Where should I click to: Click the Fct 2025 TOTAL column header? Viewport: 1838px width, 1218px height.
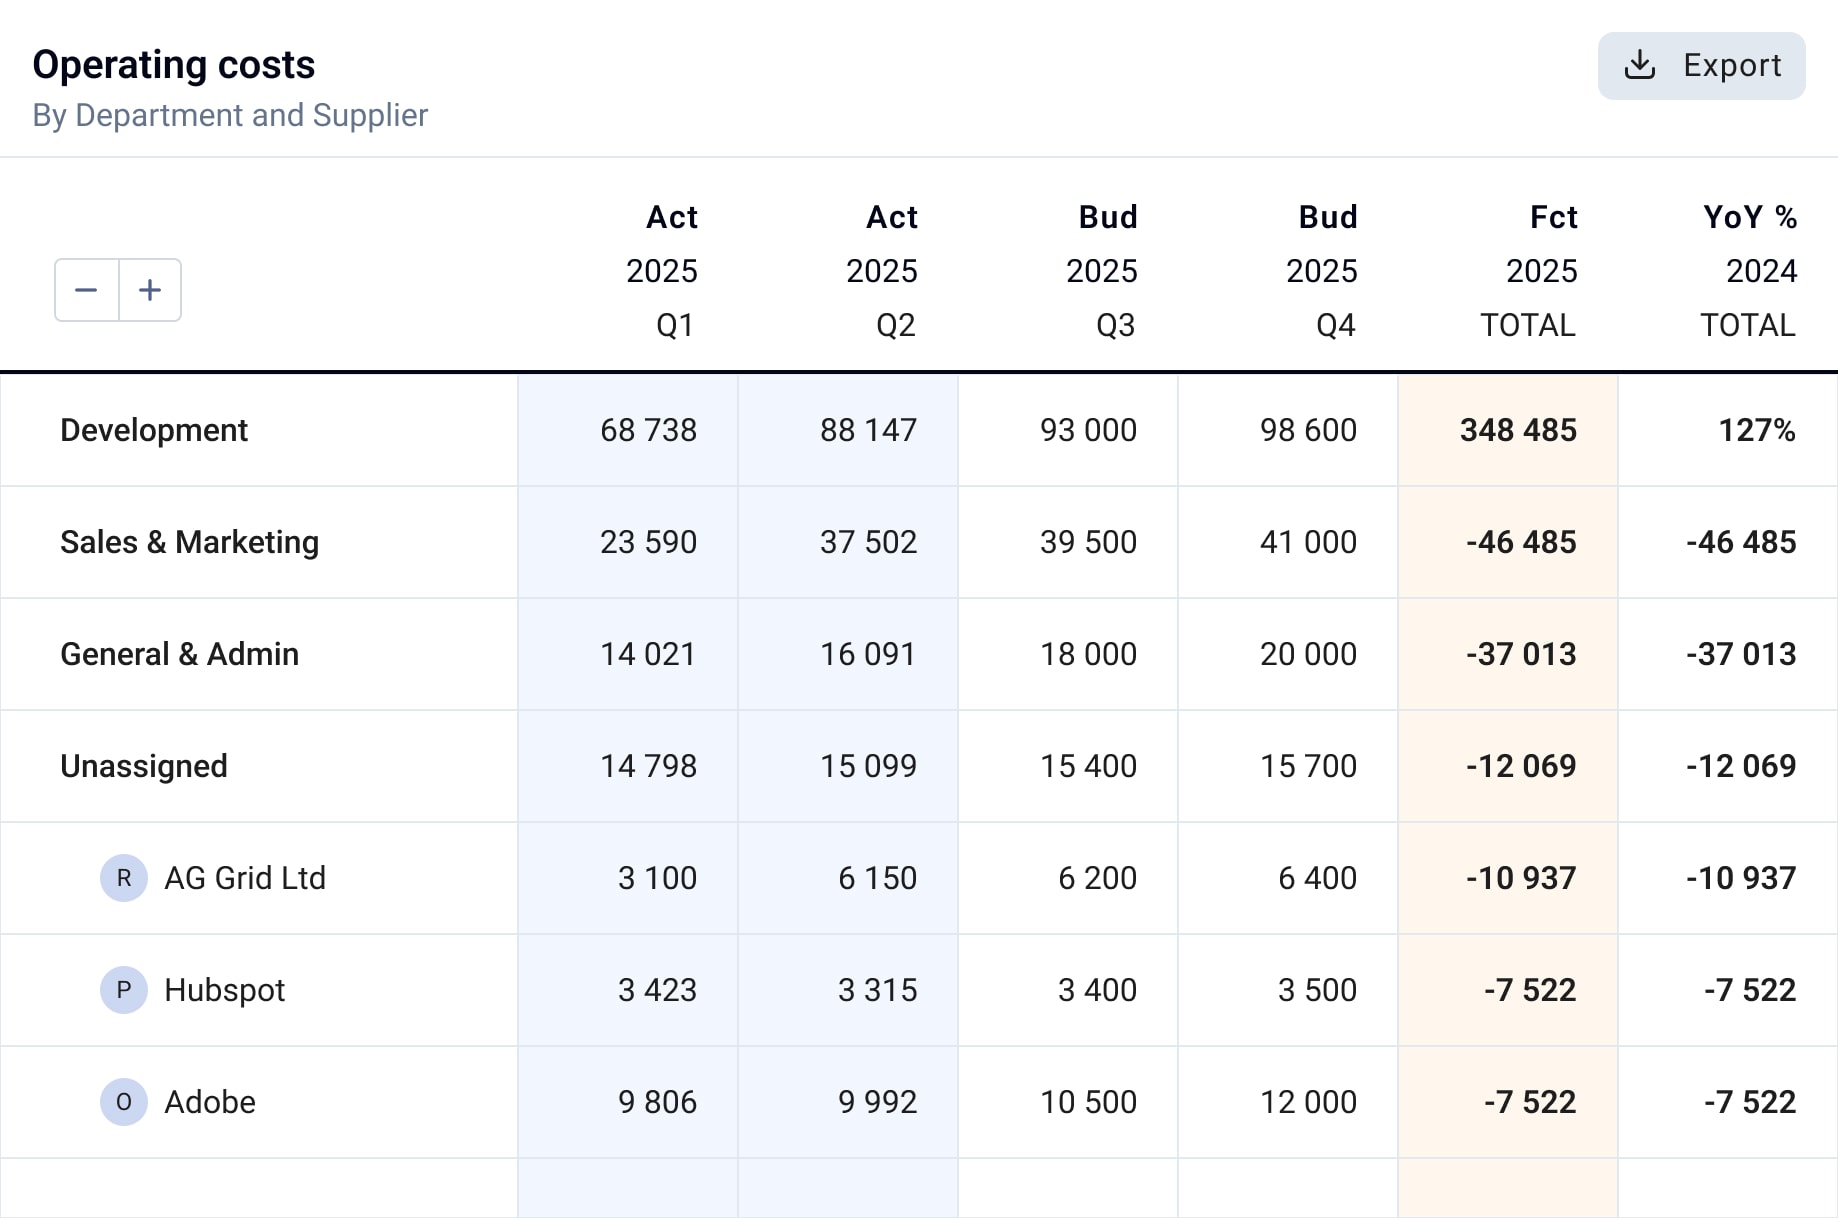pos(1540,271)
